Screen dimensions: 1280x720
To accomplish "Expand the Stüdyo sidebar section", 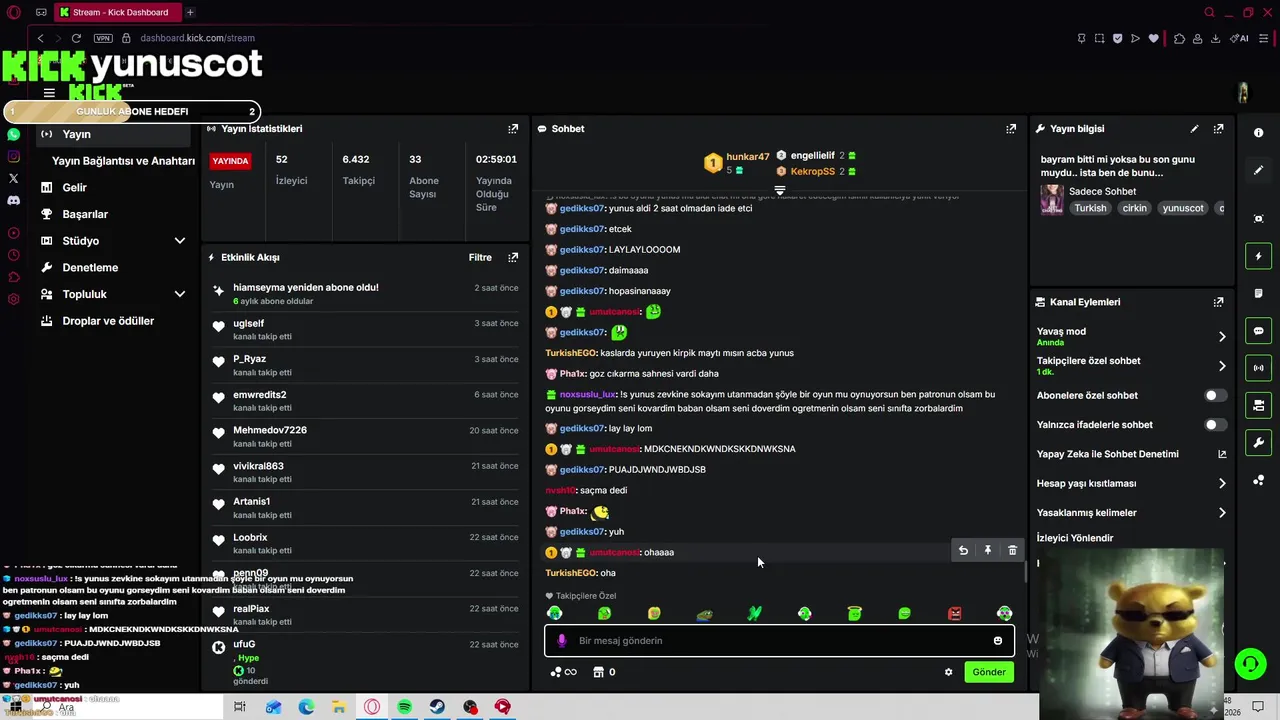I will coord(180,241).
